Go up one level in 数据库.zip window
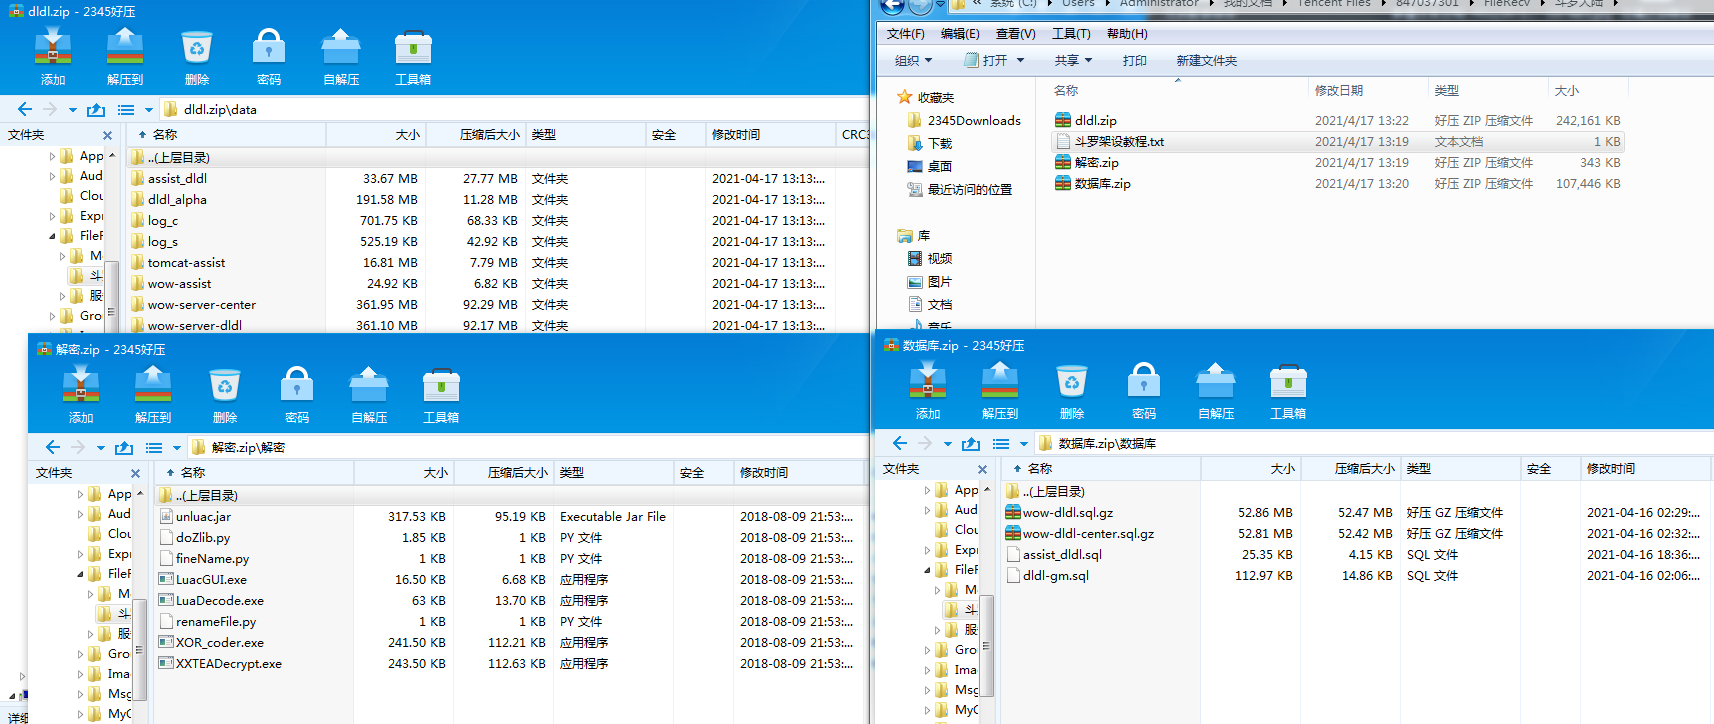Screen dimensions: 1714x724 pos(971,443)
